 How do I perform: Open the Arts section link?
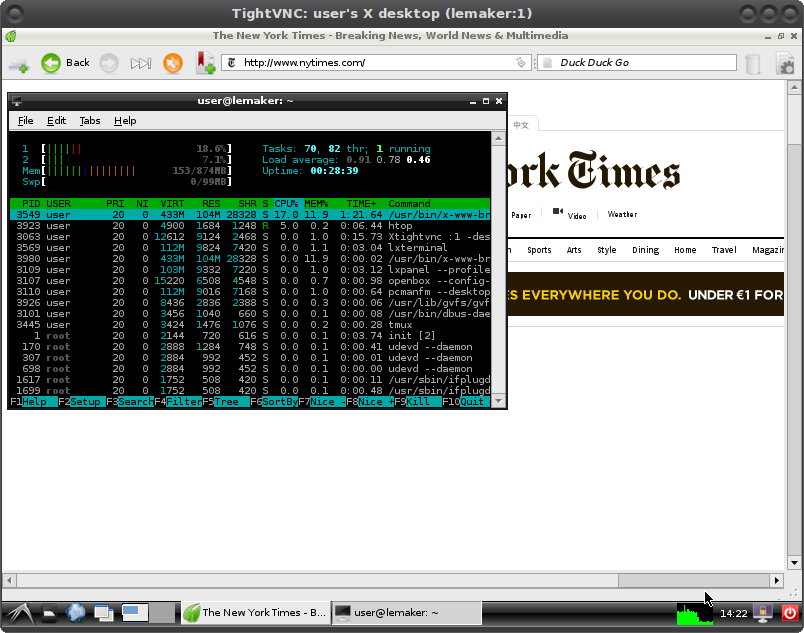click(574, 250)
